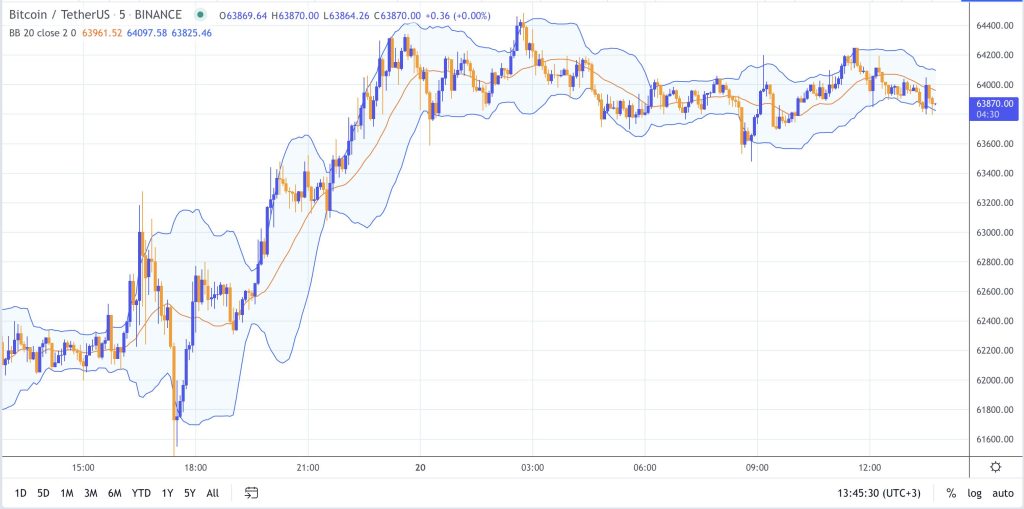
Task: Click the 63000.00 price axis label
Action: [x=995, y=233]
